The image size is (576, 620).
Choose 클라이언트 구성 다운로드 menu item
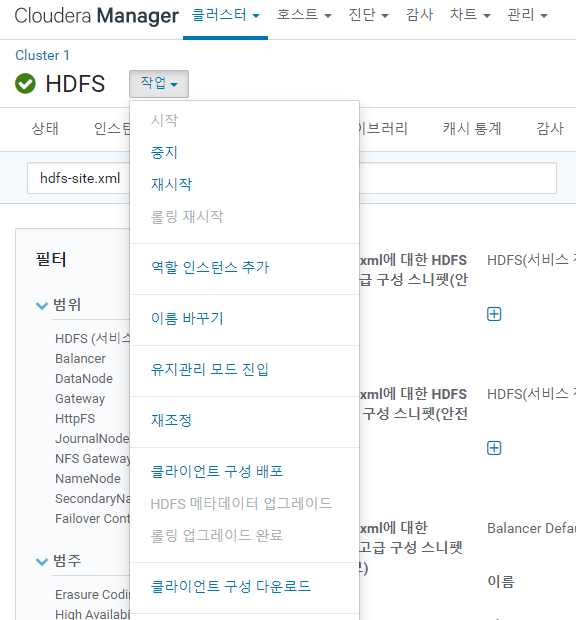tap(230, 586)
